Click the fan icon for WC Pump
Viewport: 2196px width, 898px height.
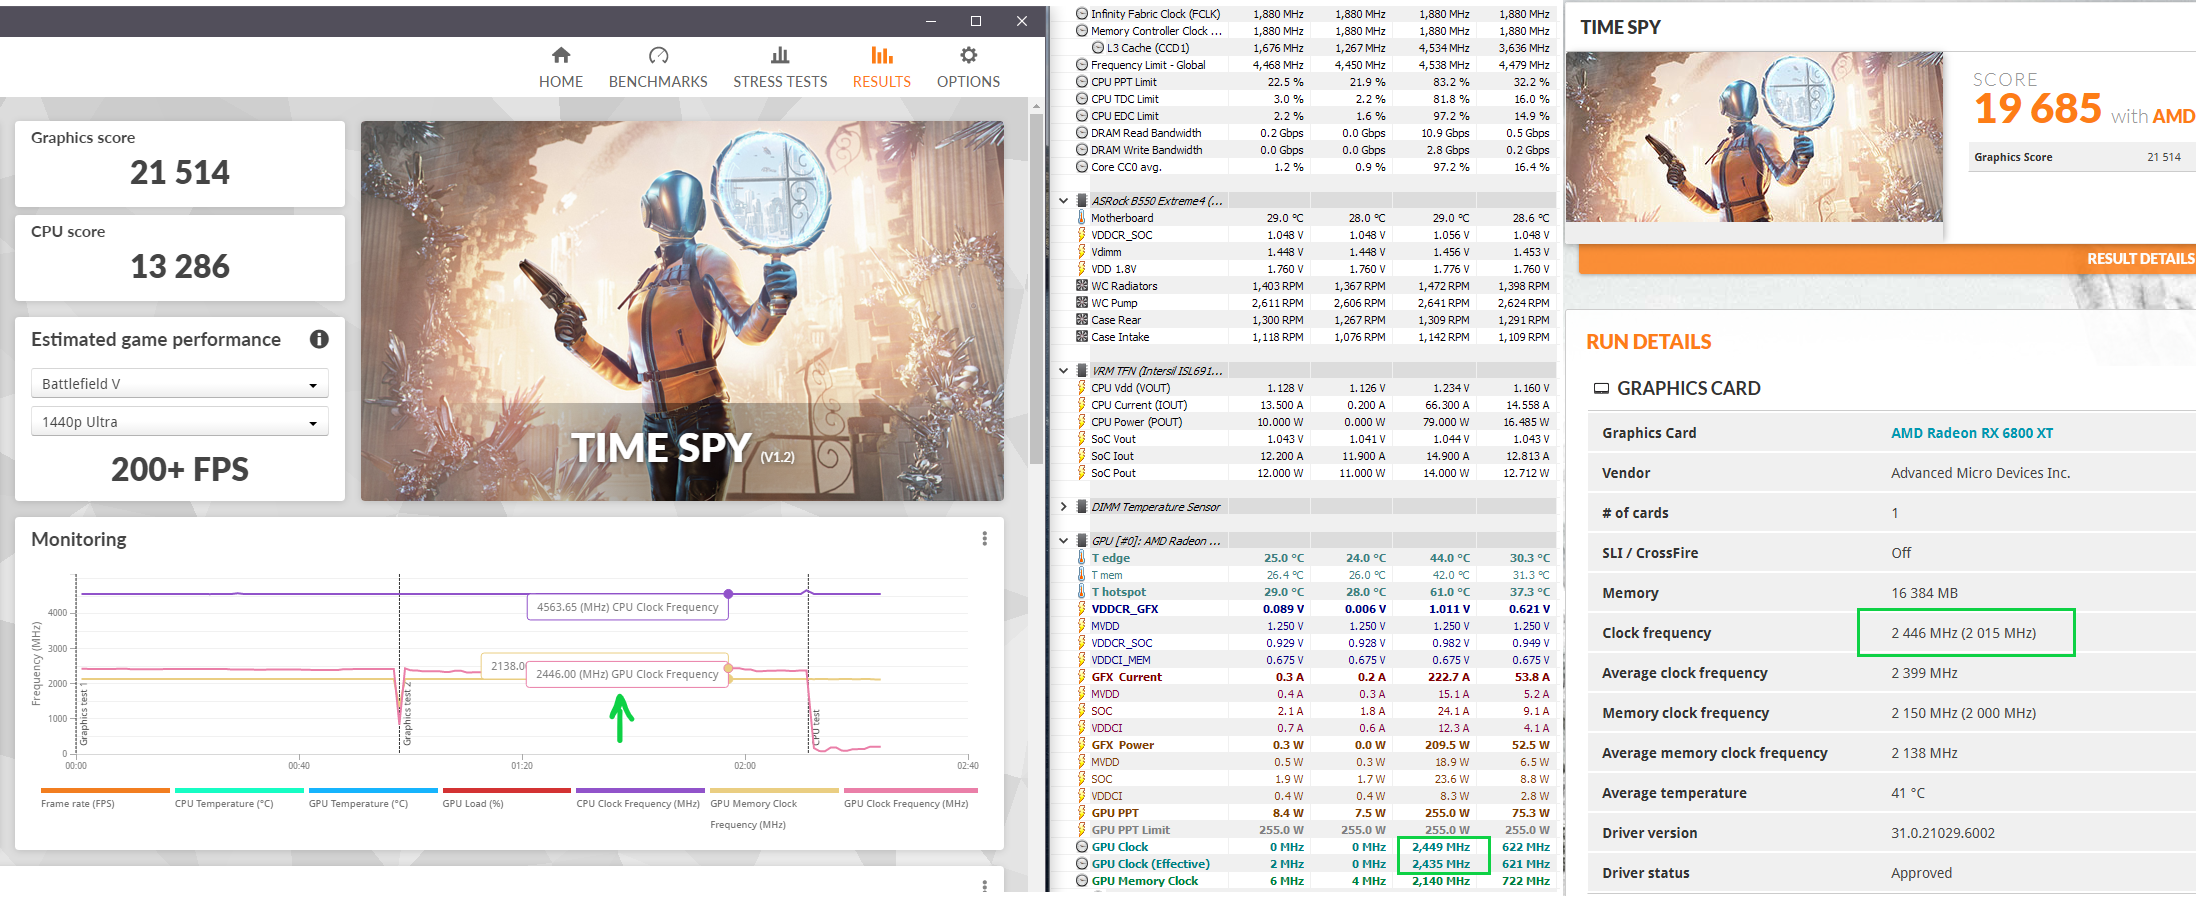tap(1082, 303)
